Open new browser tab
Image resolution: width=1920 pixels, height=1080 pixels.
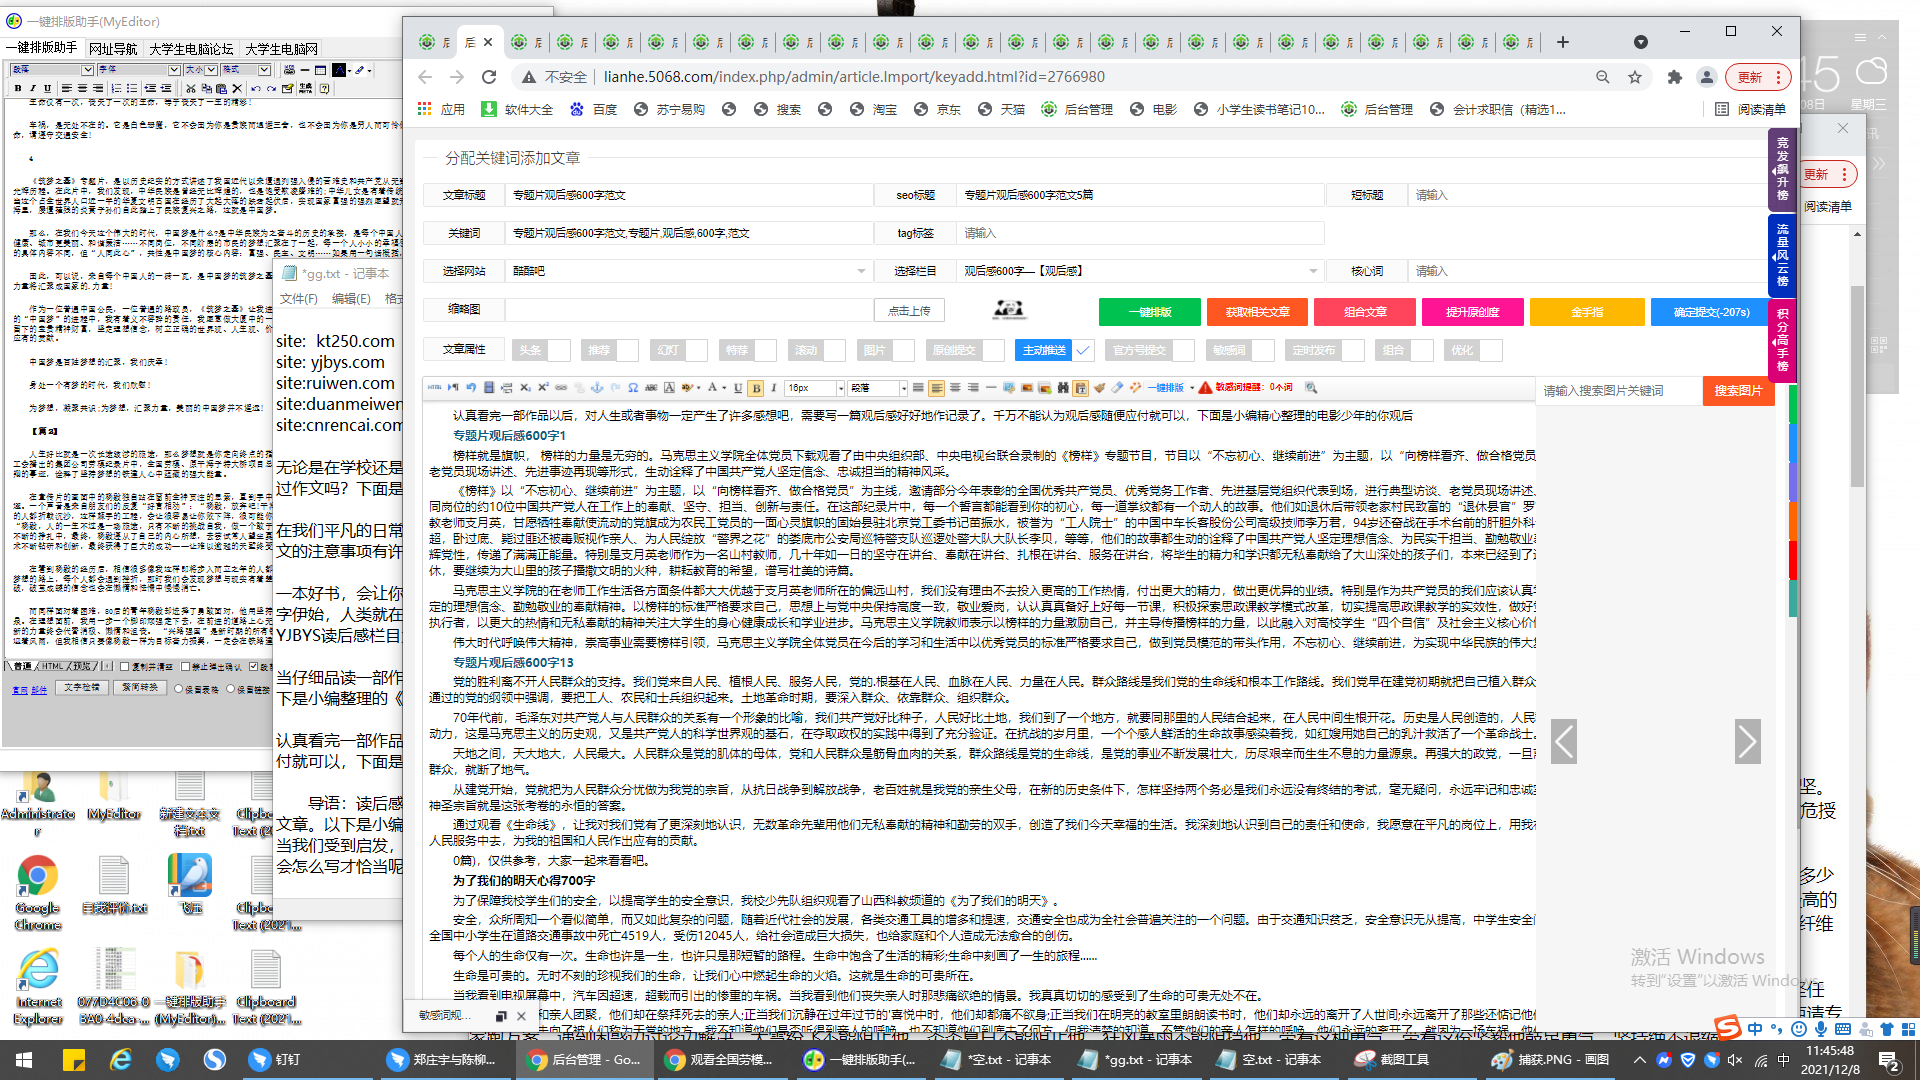1563,42
